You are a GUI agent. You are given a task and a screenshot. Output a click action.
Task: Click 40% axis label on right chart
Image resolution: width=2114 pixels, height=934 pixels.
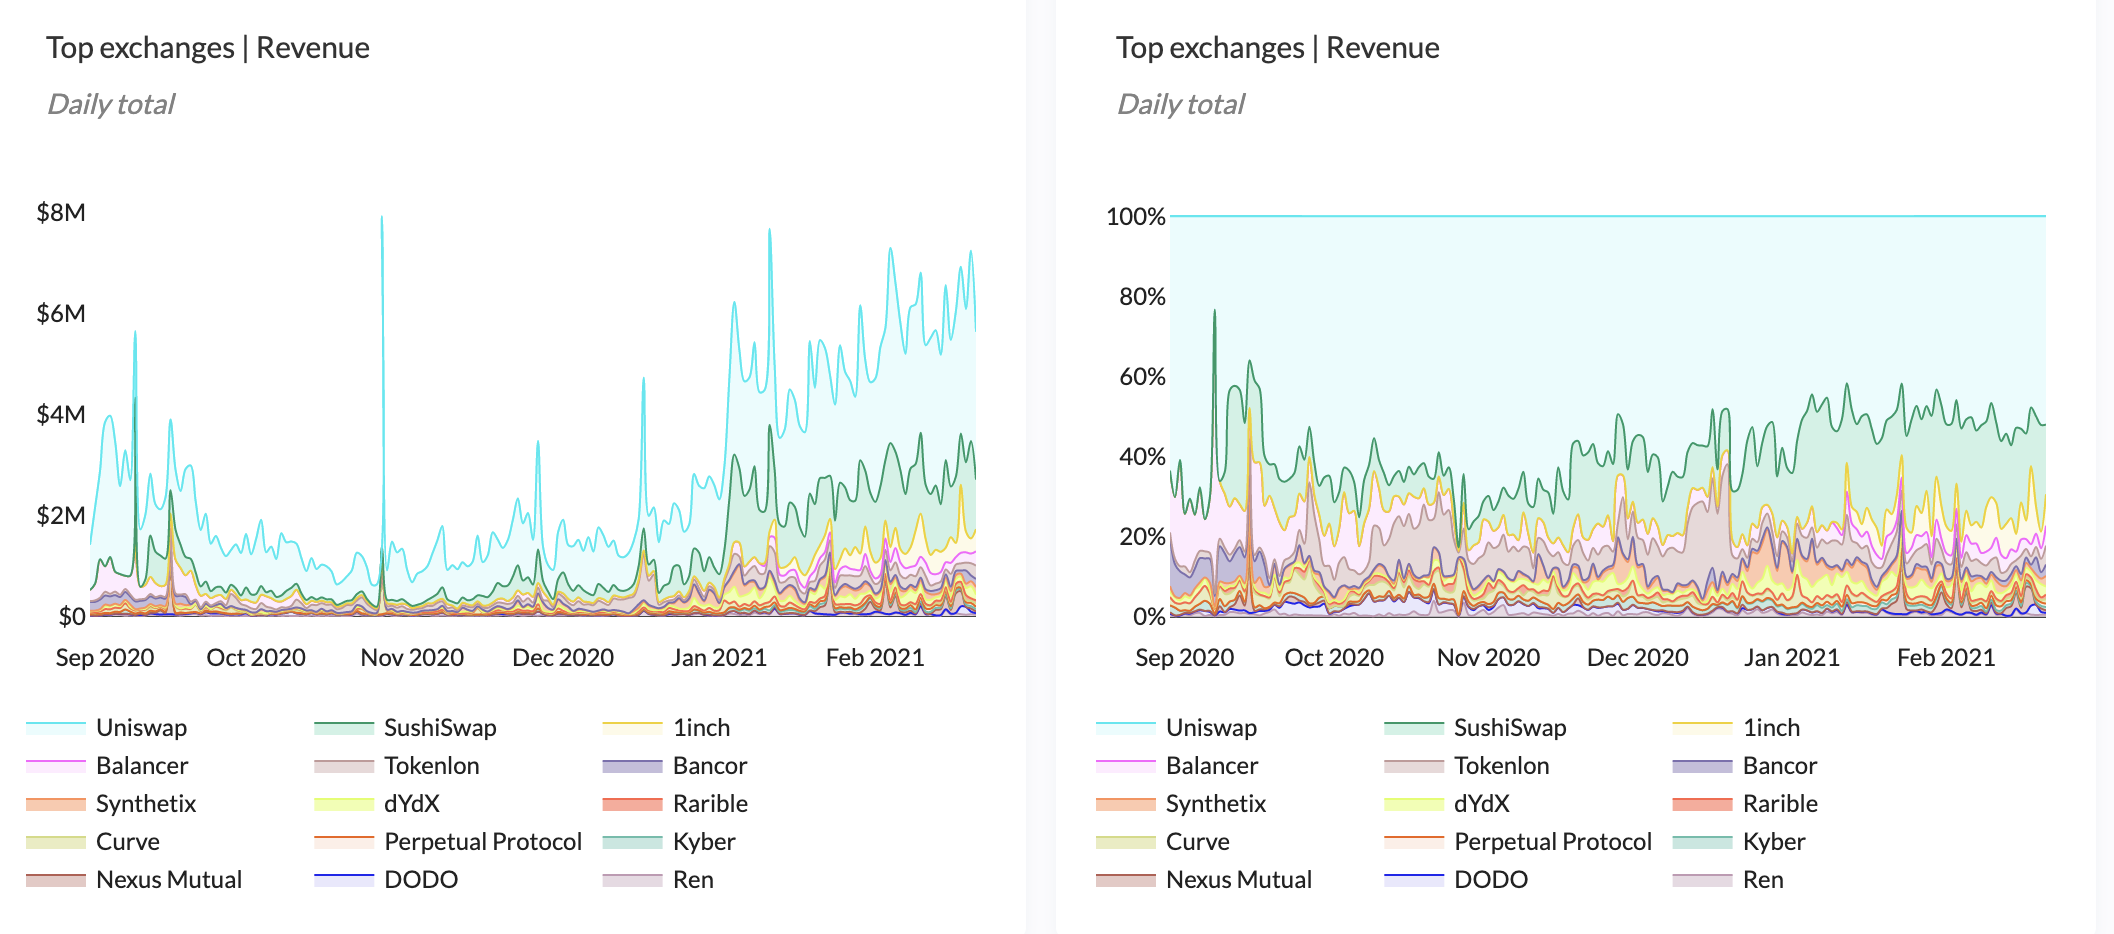click(x=1142, y=457)
